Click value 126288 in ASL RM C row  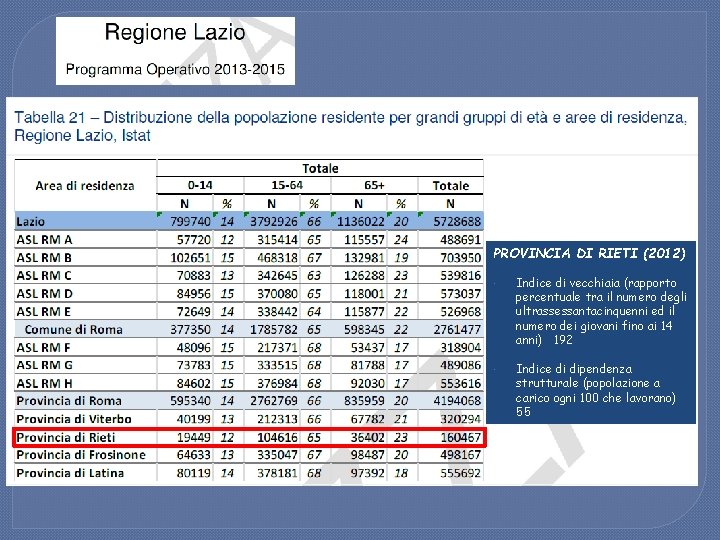(x=364, y=276)
